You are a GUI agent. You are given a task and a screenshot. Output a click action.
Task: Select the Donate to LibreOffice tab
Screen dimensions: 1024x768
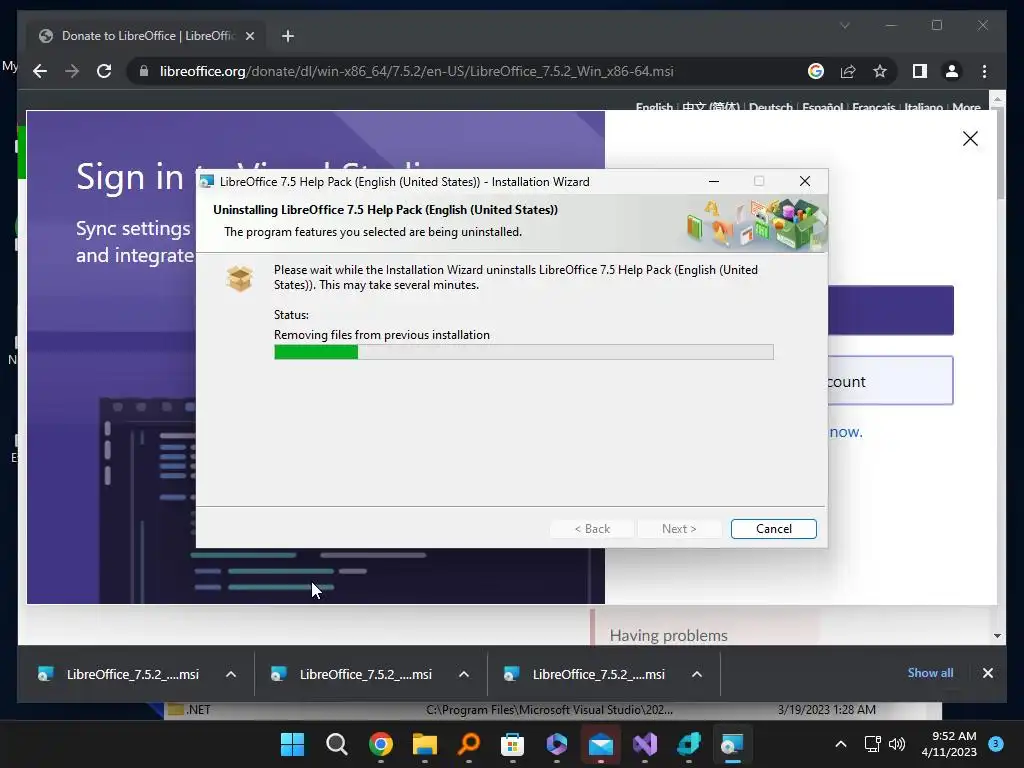coord(146,36)
